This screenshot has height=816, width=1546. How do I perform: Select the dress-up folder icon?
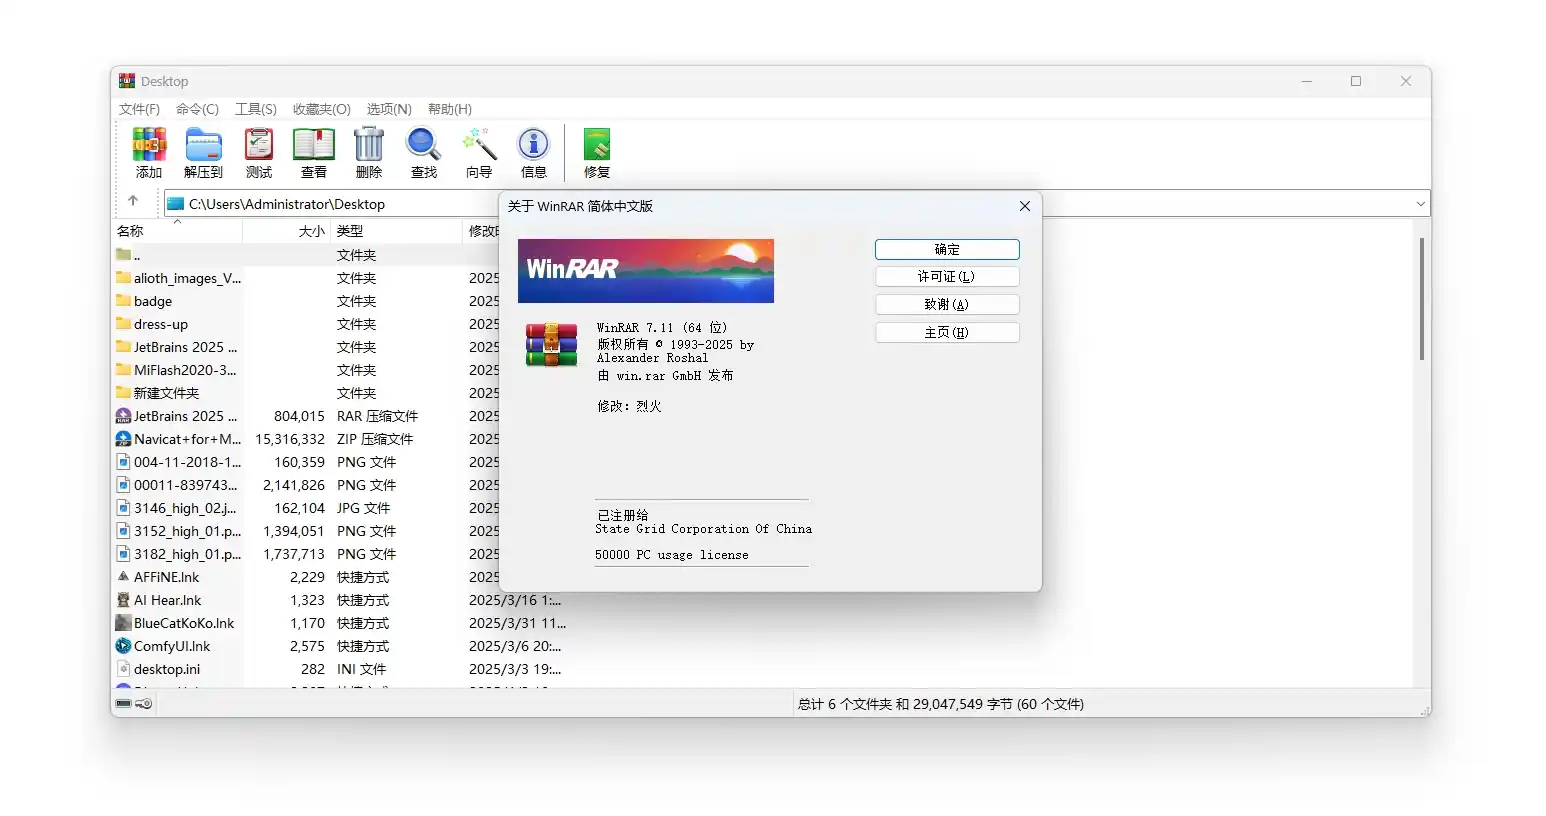coord(124,324)
